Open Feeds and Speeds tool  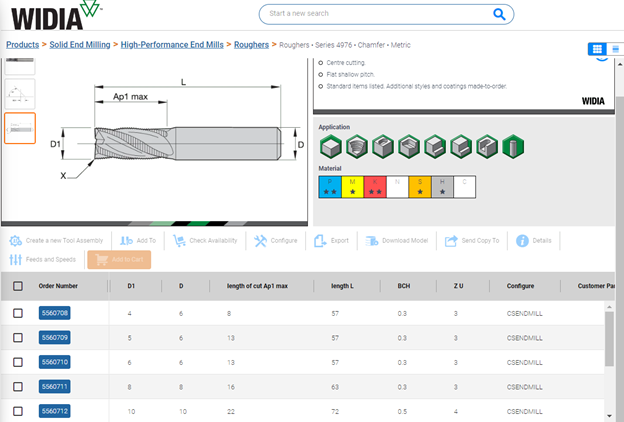(x=16, y=260)
